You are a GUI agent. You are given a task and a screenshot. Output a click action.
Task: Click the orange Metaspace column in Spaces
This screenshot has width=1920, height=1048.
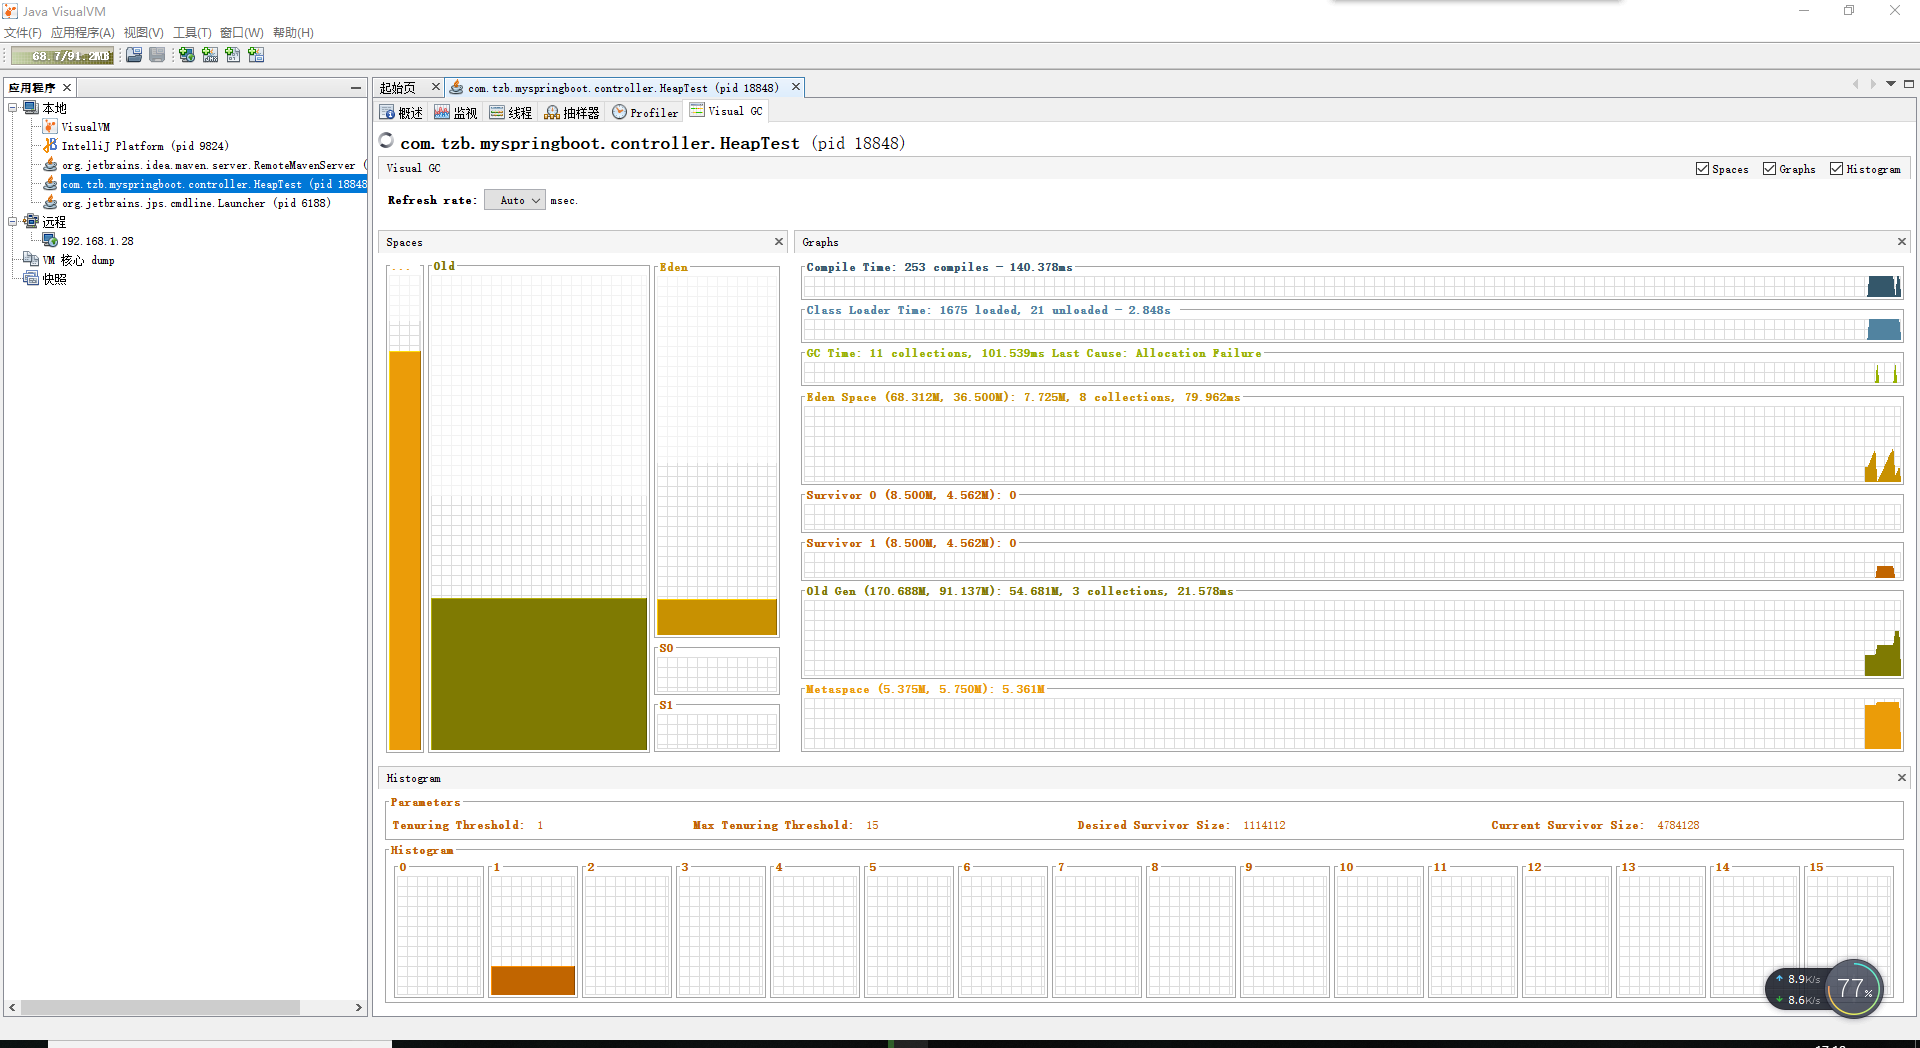point(405,550)
